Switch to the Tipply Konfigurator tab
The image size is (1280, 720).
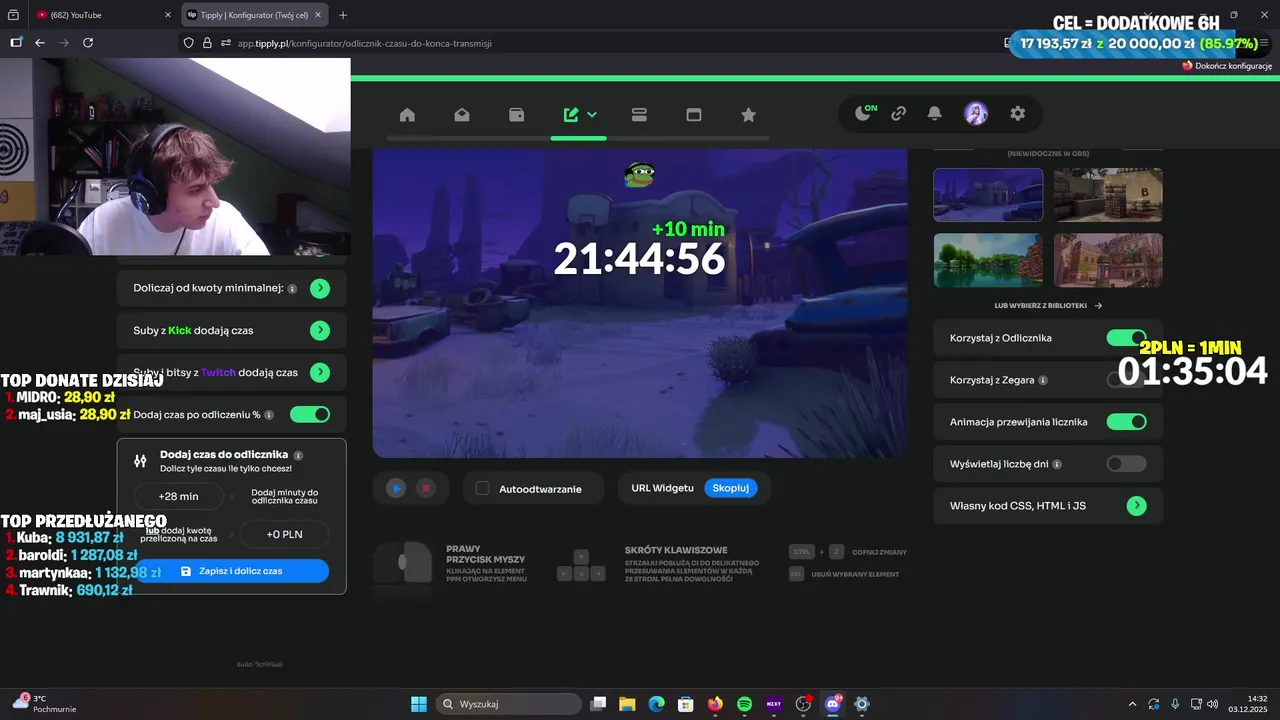pos(255,15)
